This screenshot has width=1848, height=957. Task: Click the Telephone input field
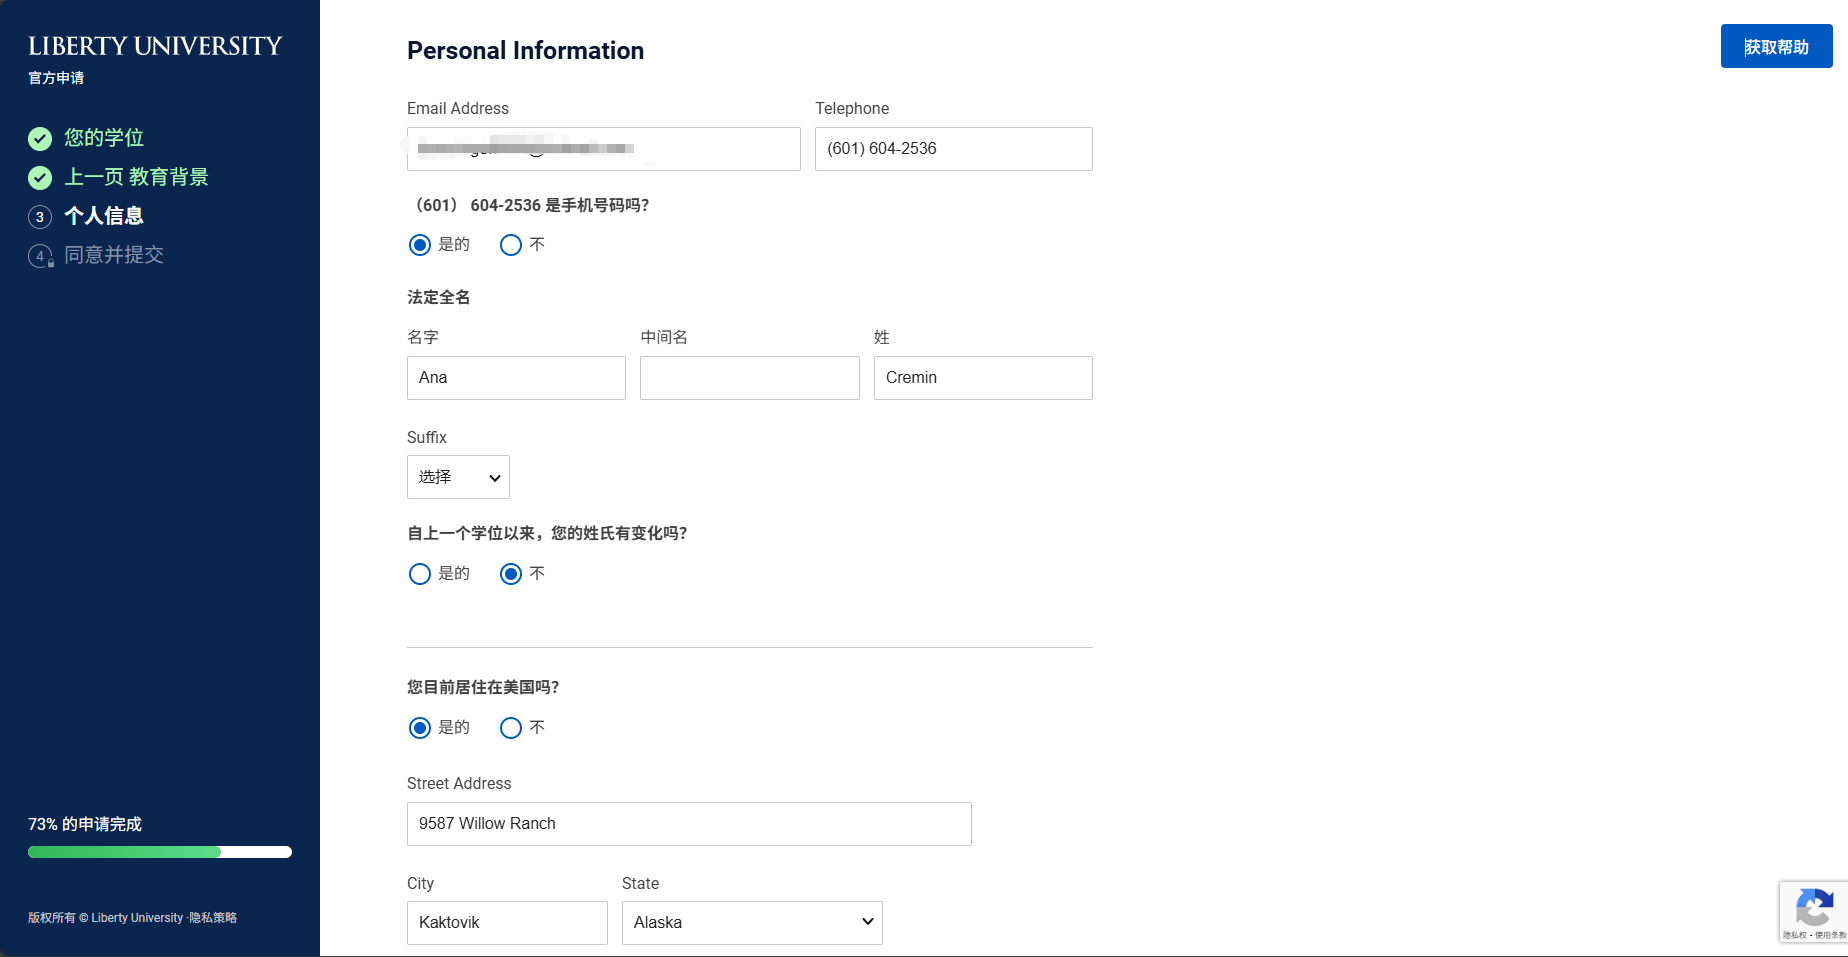(954, 149)
